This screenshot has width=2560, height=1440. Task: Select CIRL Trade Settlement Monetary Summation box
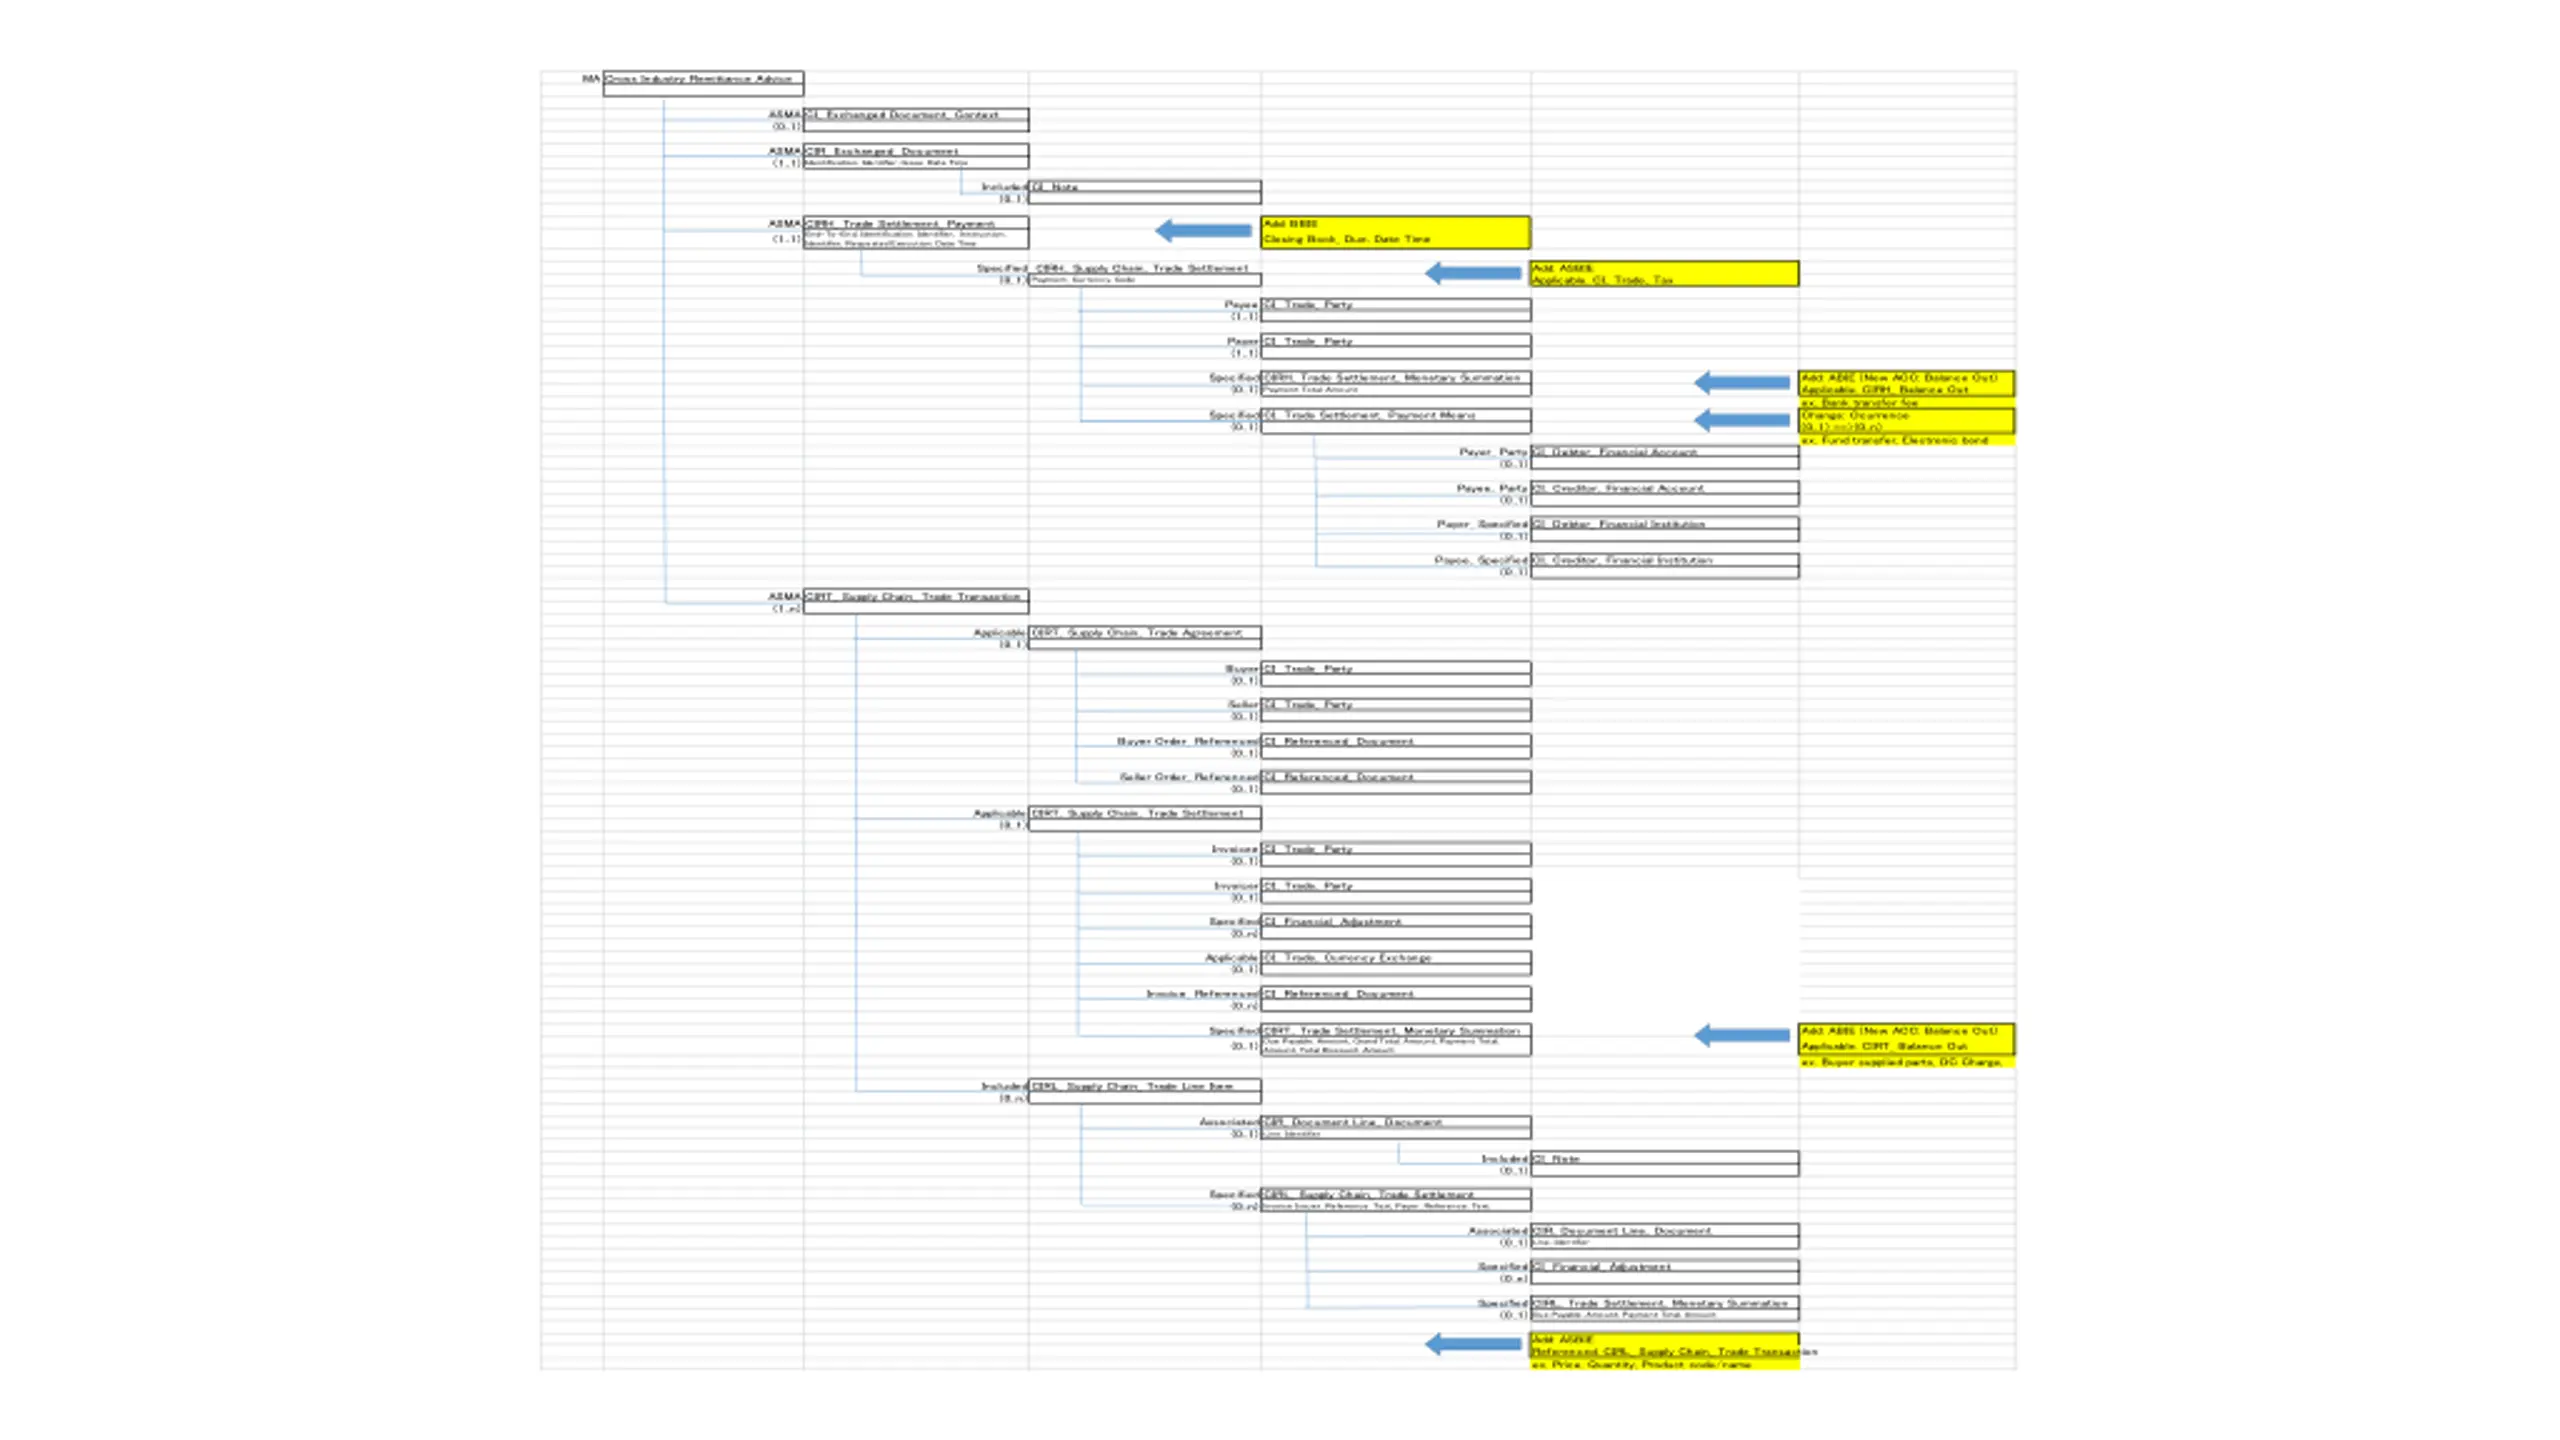1664,1308
